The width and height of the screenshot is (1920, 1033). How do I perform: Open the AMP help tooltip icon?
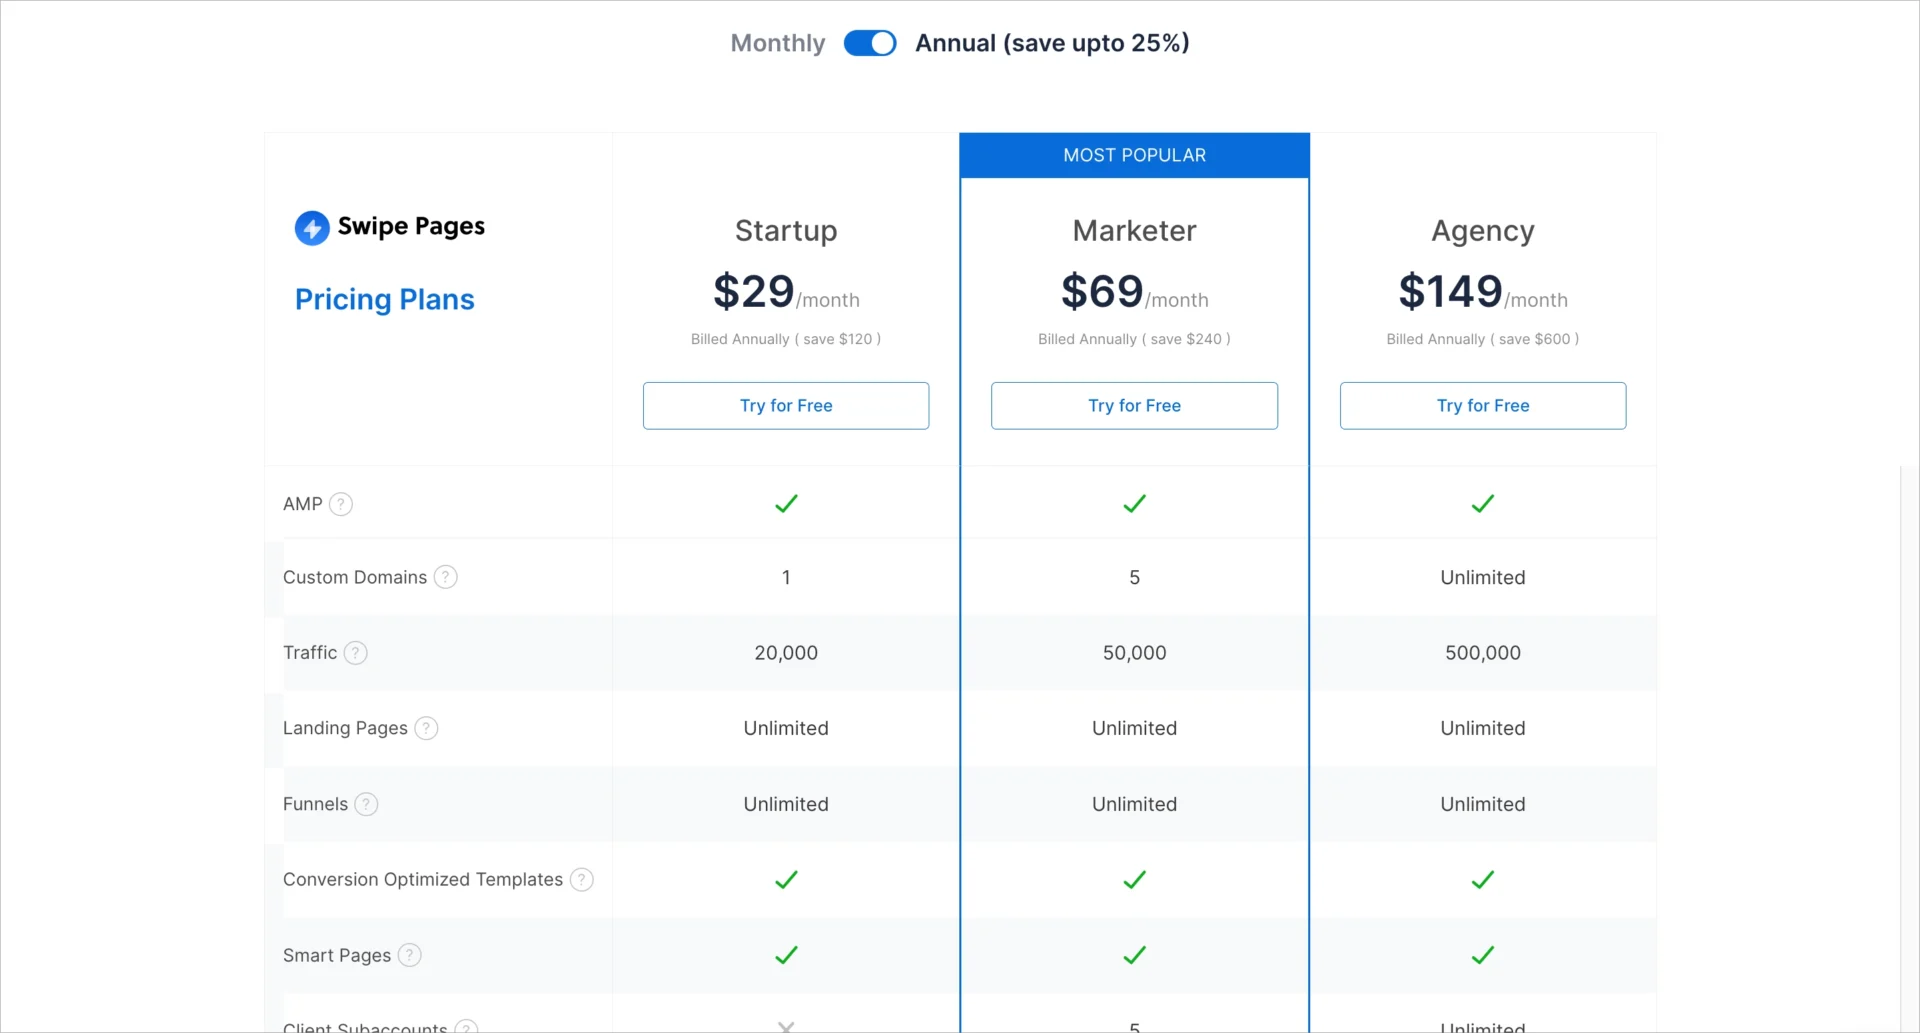click(342, 504)
